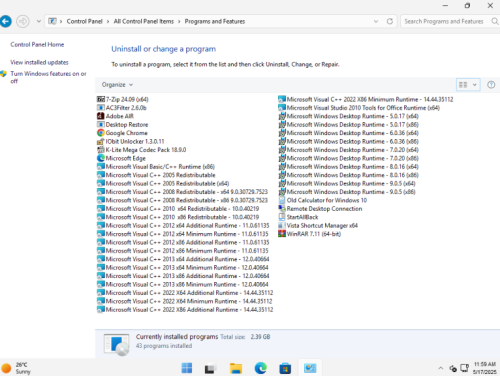Select Microsoft Edge icon in program list
The height and width of the screenshot is (376, 500).
pyautogui.click(x=101, y=158)
